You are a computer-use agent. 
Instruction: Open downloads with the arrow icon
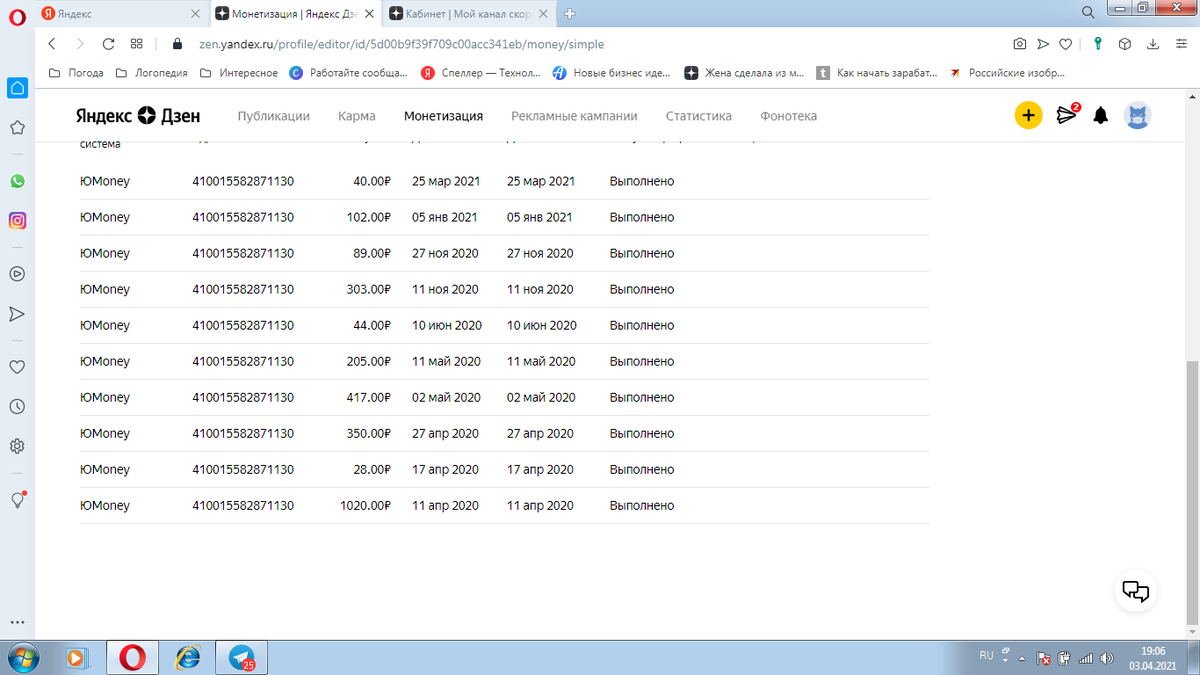tap(1152, 44)
